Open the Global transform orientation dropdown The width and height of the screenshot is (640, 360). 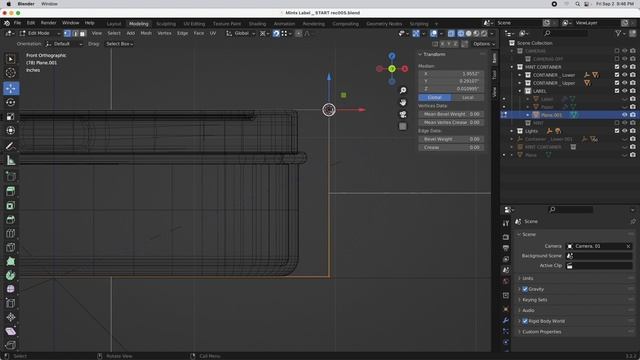pos(242,33)
